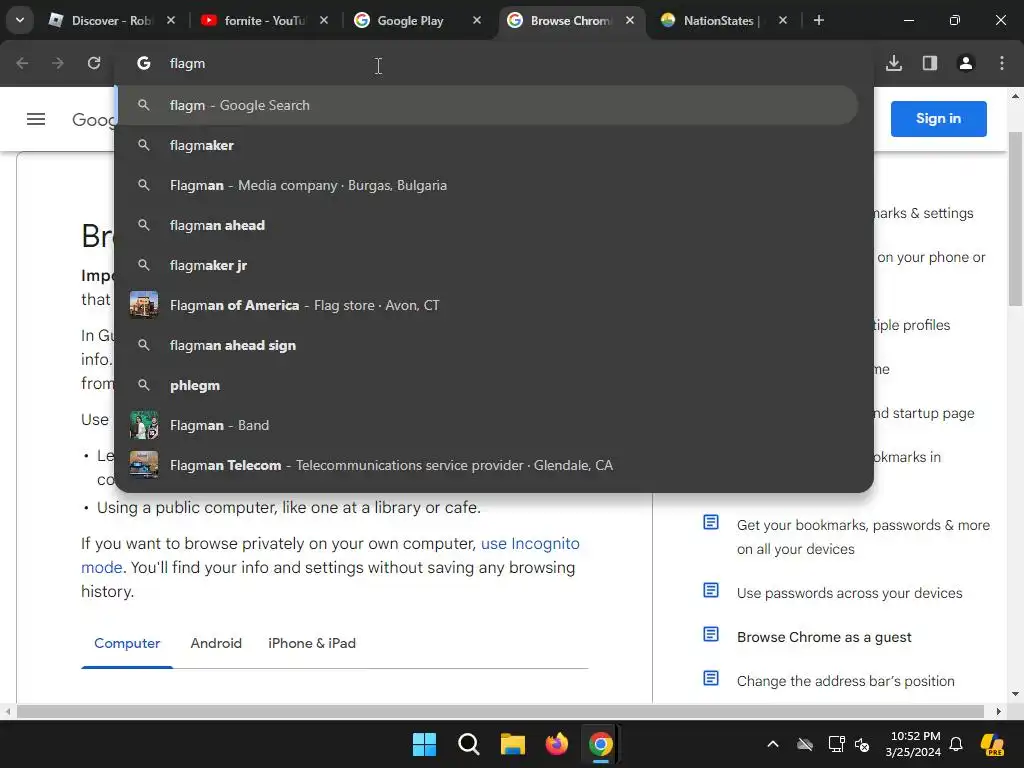Click article icon beside 'Browse Chrome as a guest'

[x=711, y=634]
